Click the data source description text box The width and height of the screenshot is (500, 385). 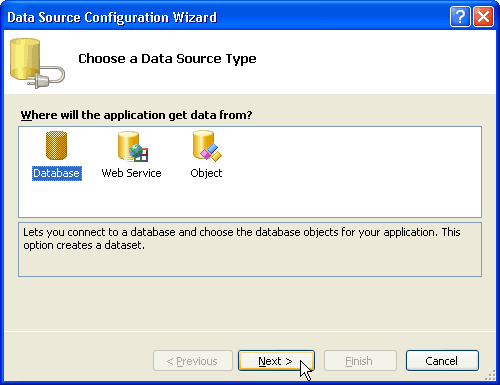tap(250, 249)
